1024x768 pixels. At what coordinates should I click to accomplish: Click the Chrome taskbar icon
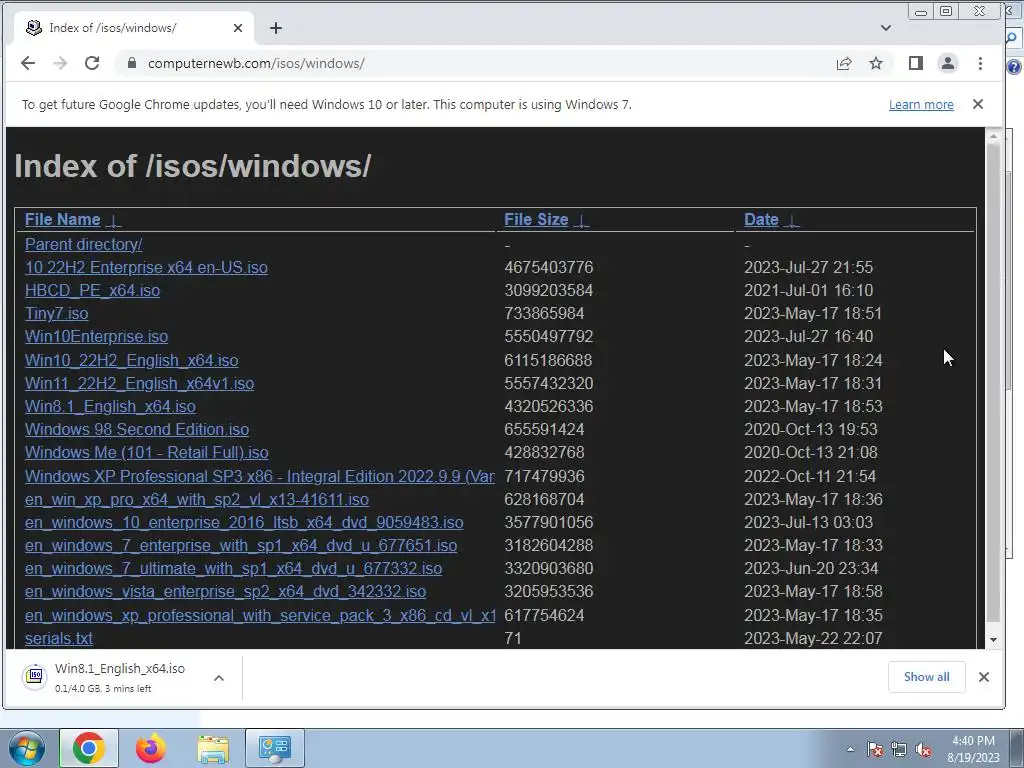point(89,748)
